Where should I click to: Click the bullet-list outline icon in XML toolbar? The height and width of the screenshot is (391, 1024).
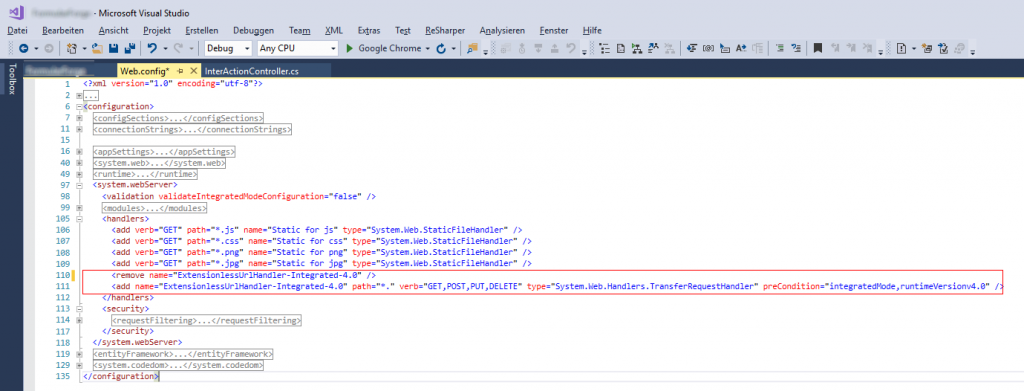(605, 48)
